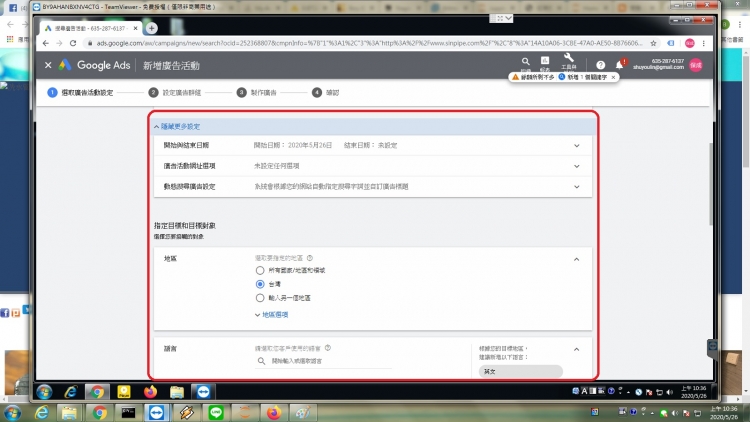Select all countries and territories radio
The height and width of the screenshot is (422, 750).
(x=260, y=270)
